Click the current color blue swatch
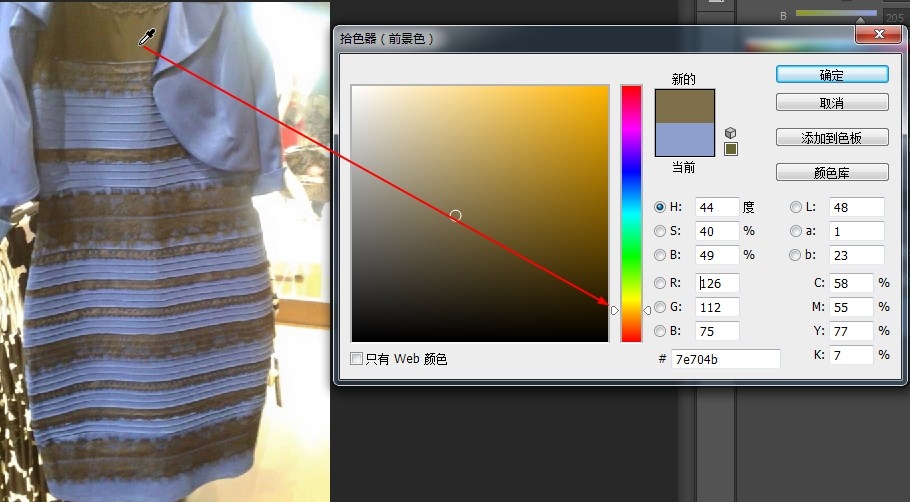 point(685,139)
